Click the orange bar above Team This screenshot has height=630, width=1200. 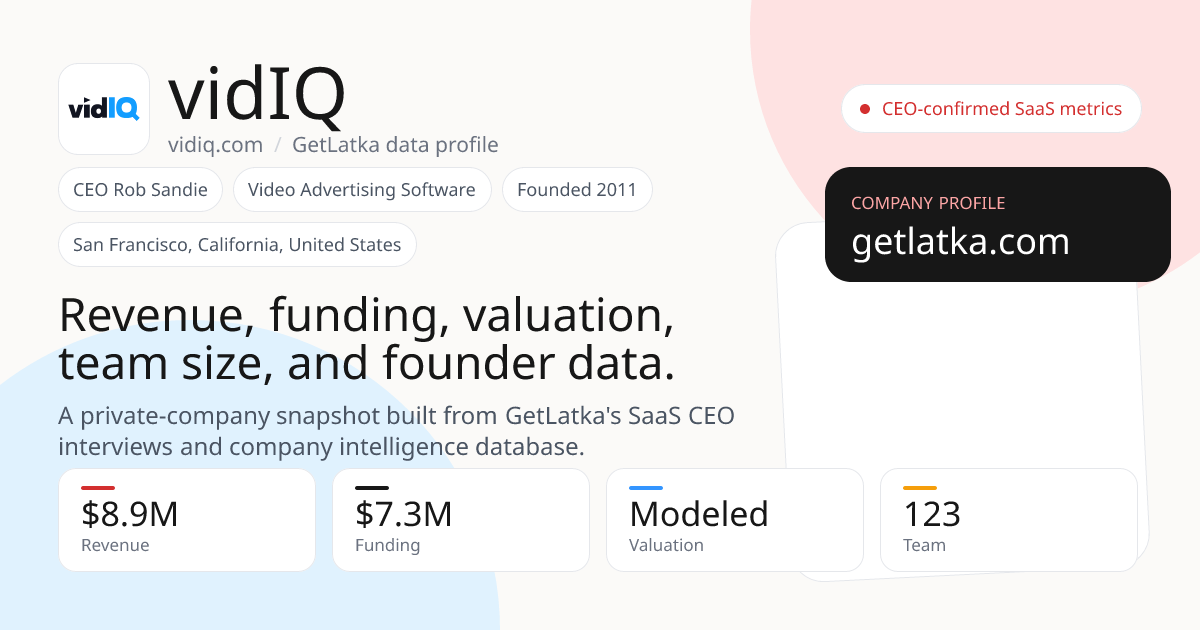(x=920, y=488)
